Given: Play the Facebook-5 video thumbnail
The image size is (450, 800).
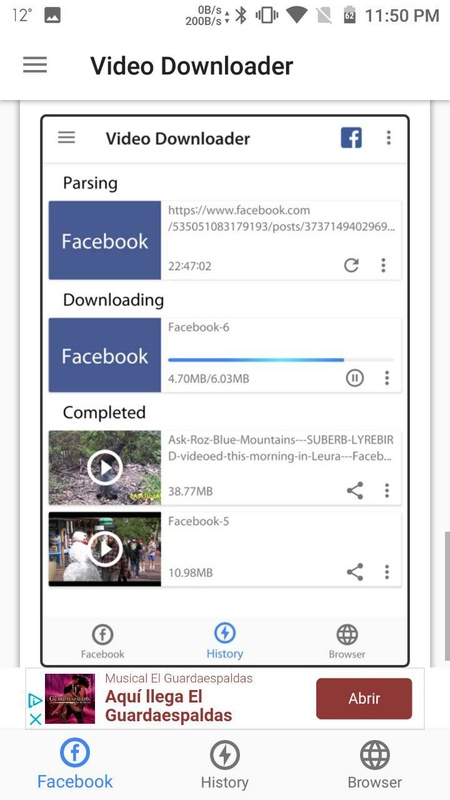Looking at the screenshot, I should pyautogui.click(x=105, y=549).
